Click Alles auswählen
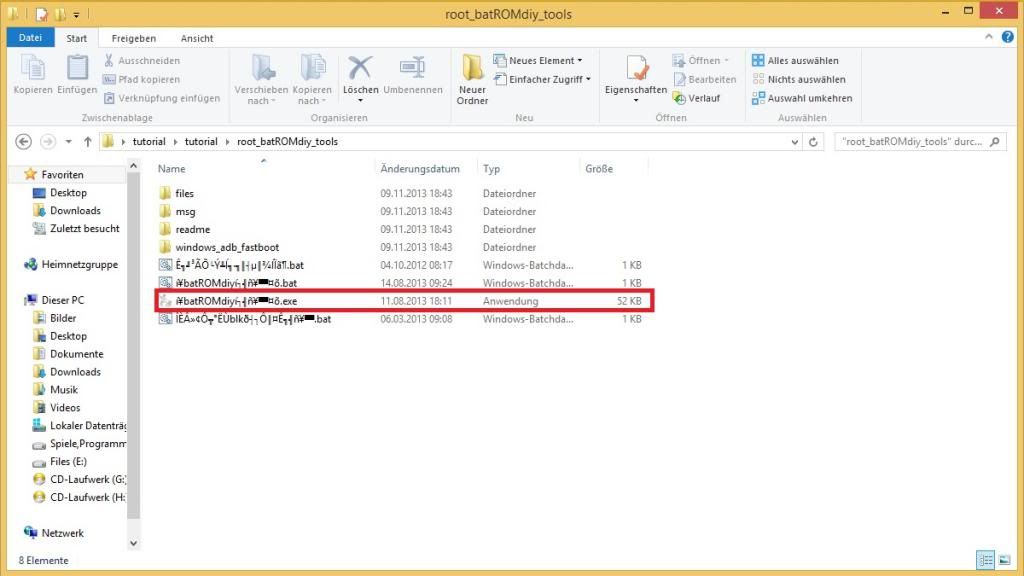 pyautogui.click(x=795, y=61)
